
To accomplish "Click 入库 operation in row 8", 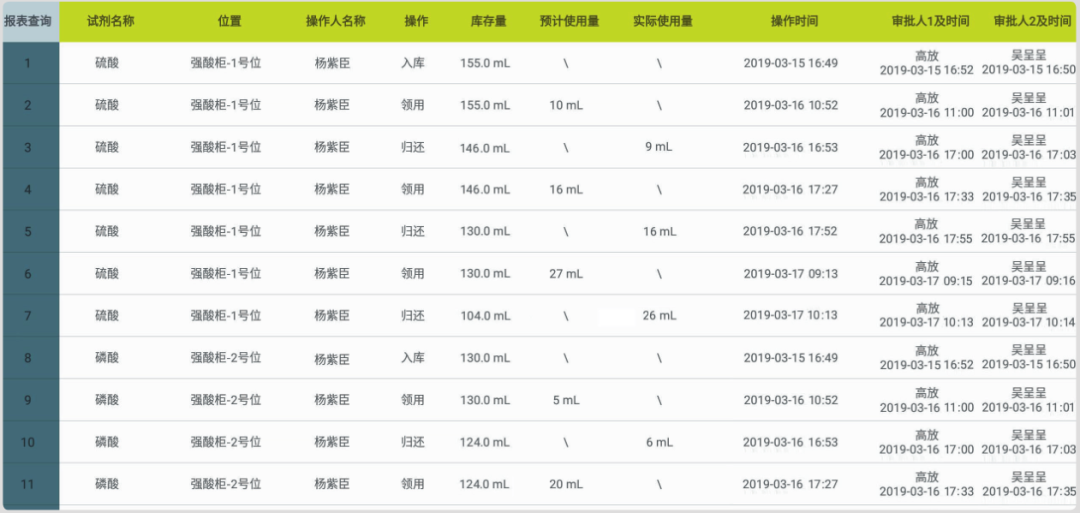I will [413, 358].
